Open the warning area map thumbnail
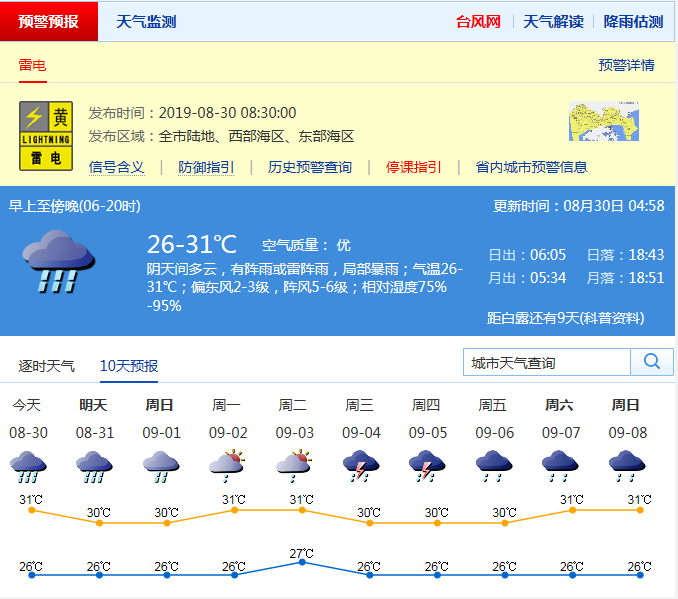The height and width of the screenshot is (599, 678). pos(603,122)
